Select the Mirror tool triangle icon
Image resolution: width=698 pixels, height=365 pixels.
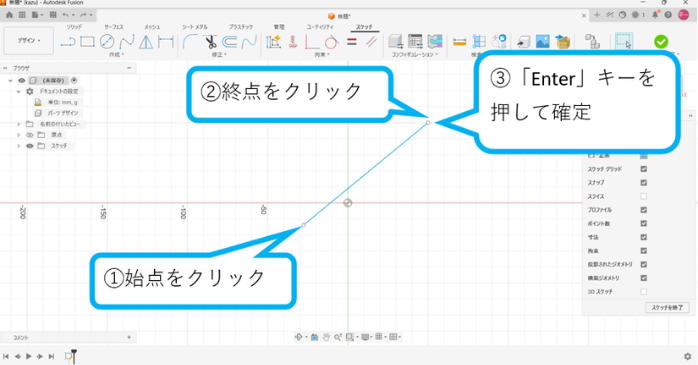pos(146,42)
